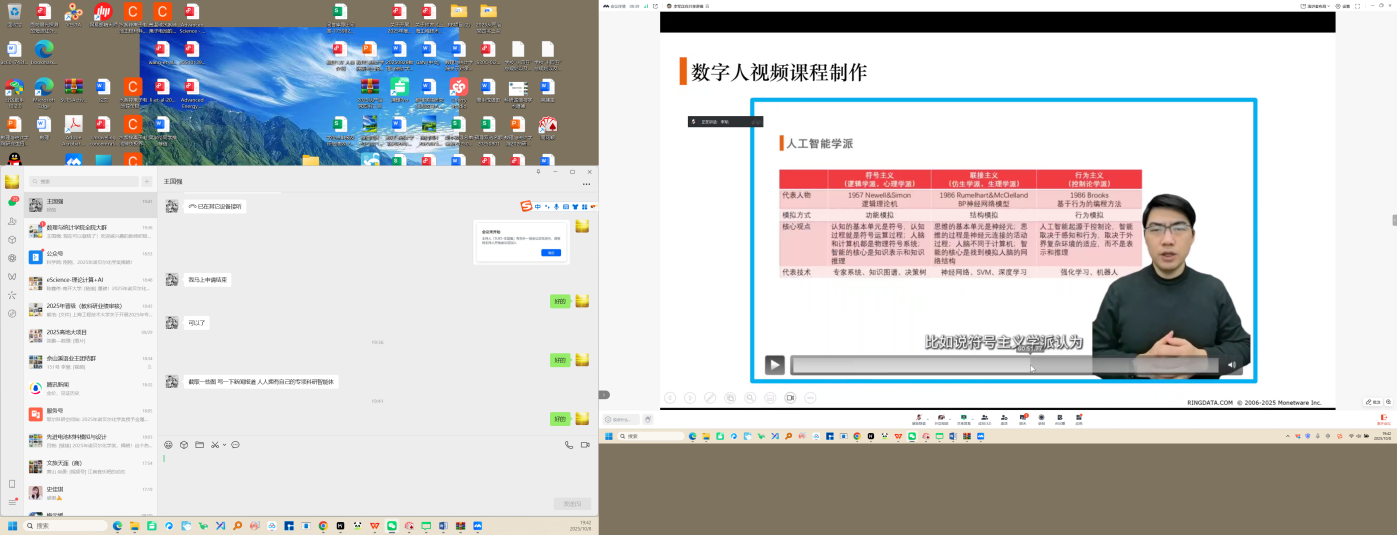The height and width of the screenshot is (535, 1397).
Task: Expand the screenshot scissors dropdown arrow
Action: pyautogui.click(x=224, y=444)
